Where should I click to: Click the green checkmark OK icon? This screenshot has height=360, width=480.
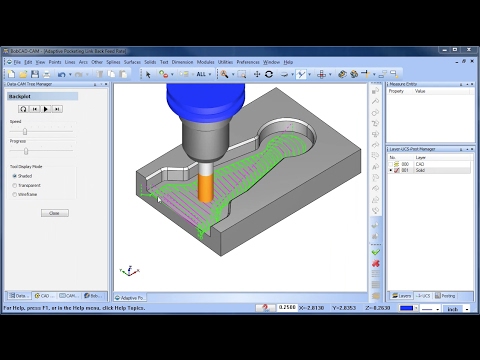(x=376, y=252)
